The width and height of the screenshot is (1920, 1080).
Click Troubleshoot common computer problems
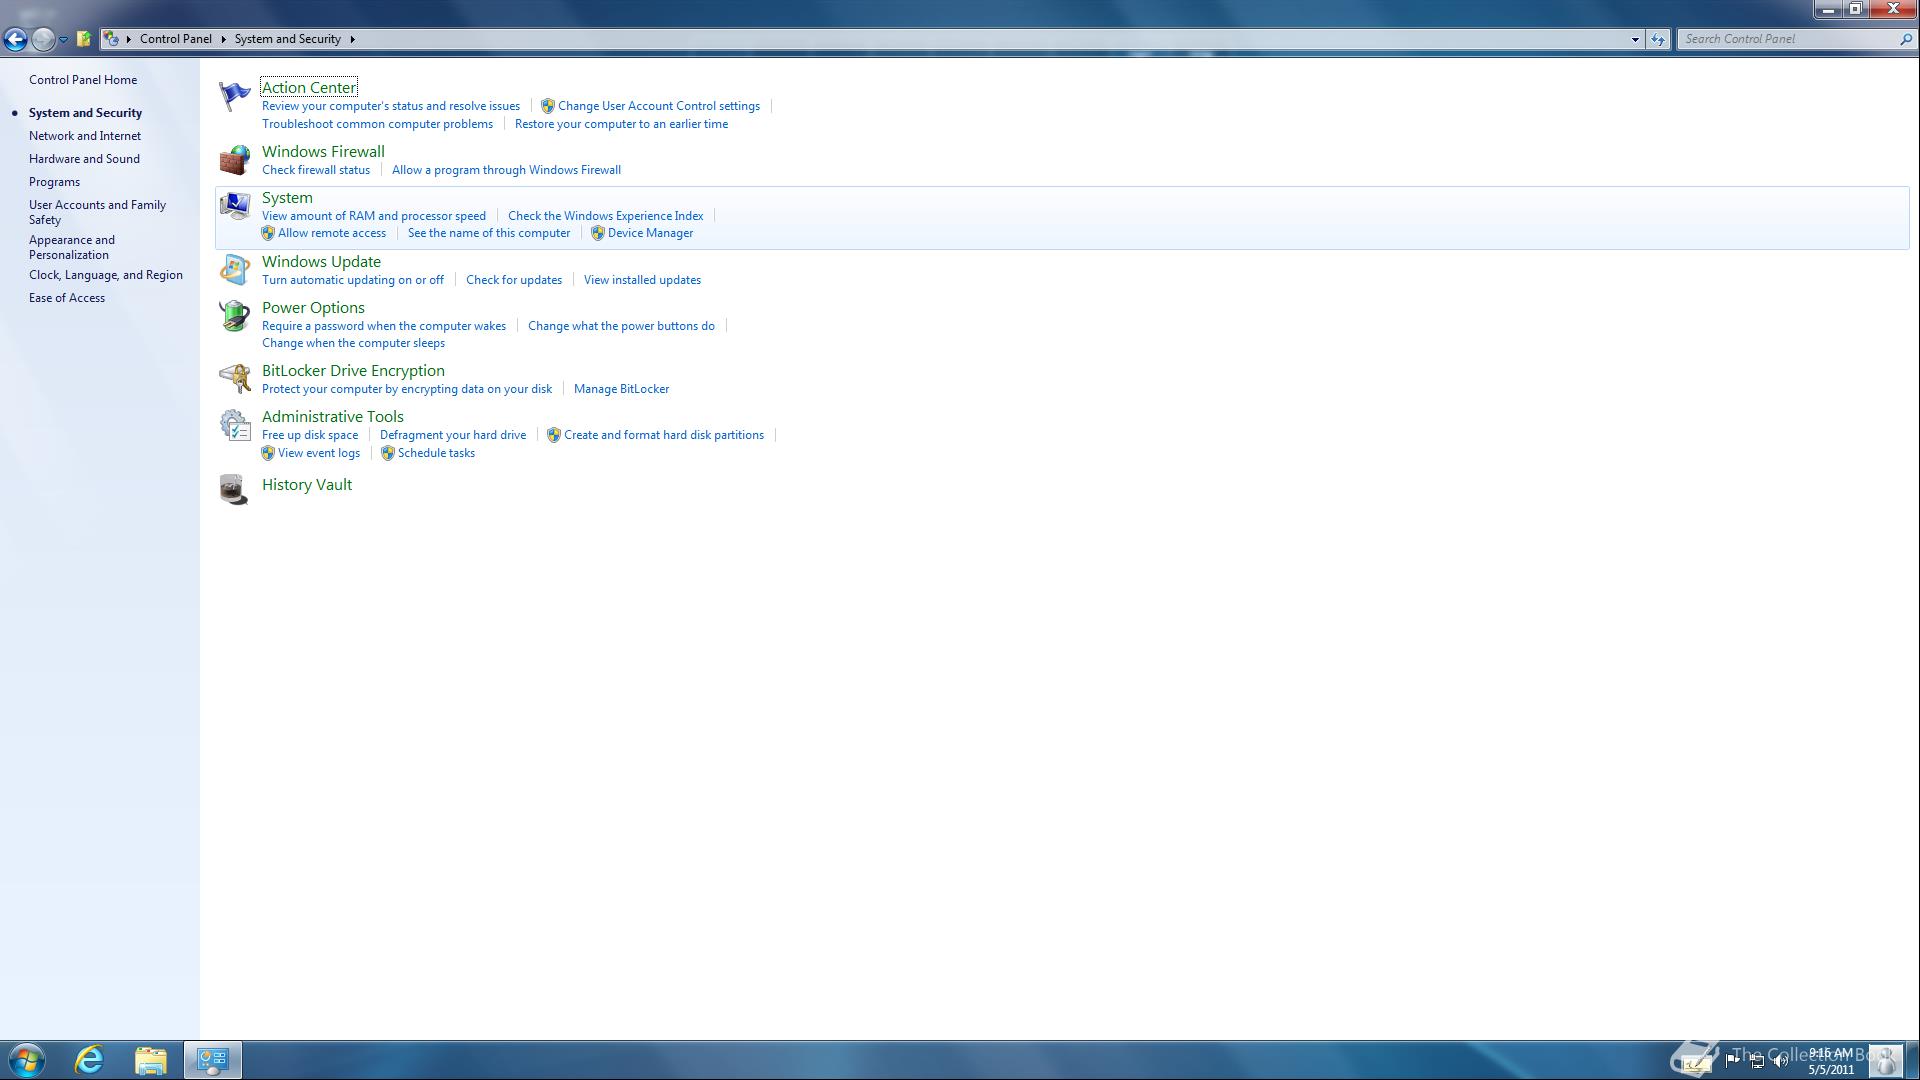click(x=377, y=124)
